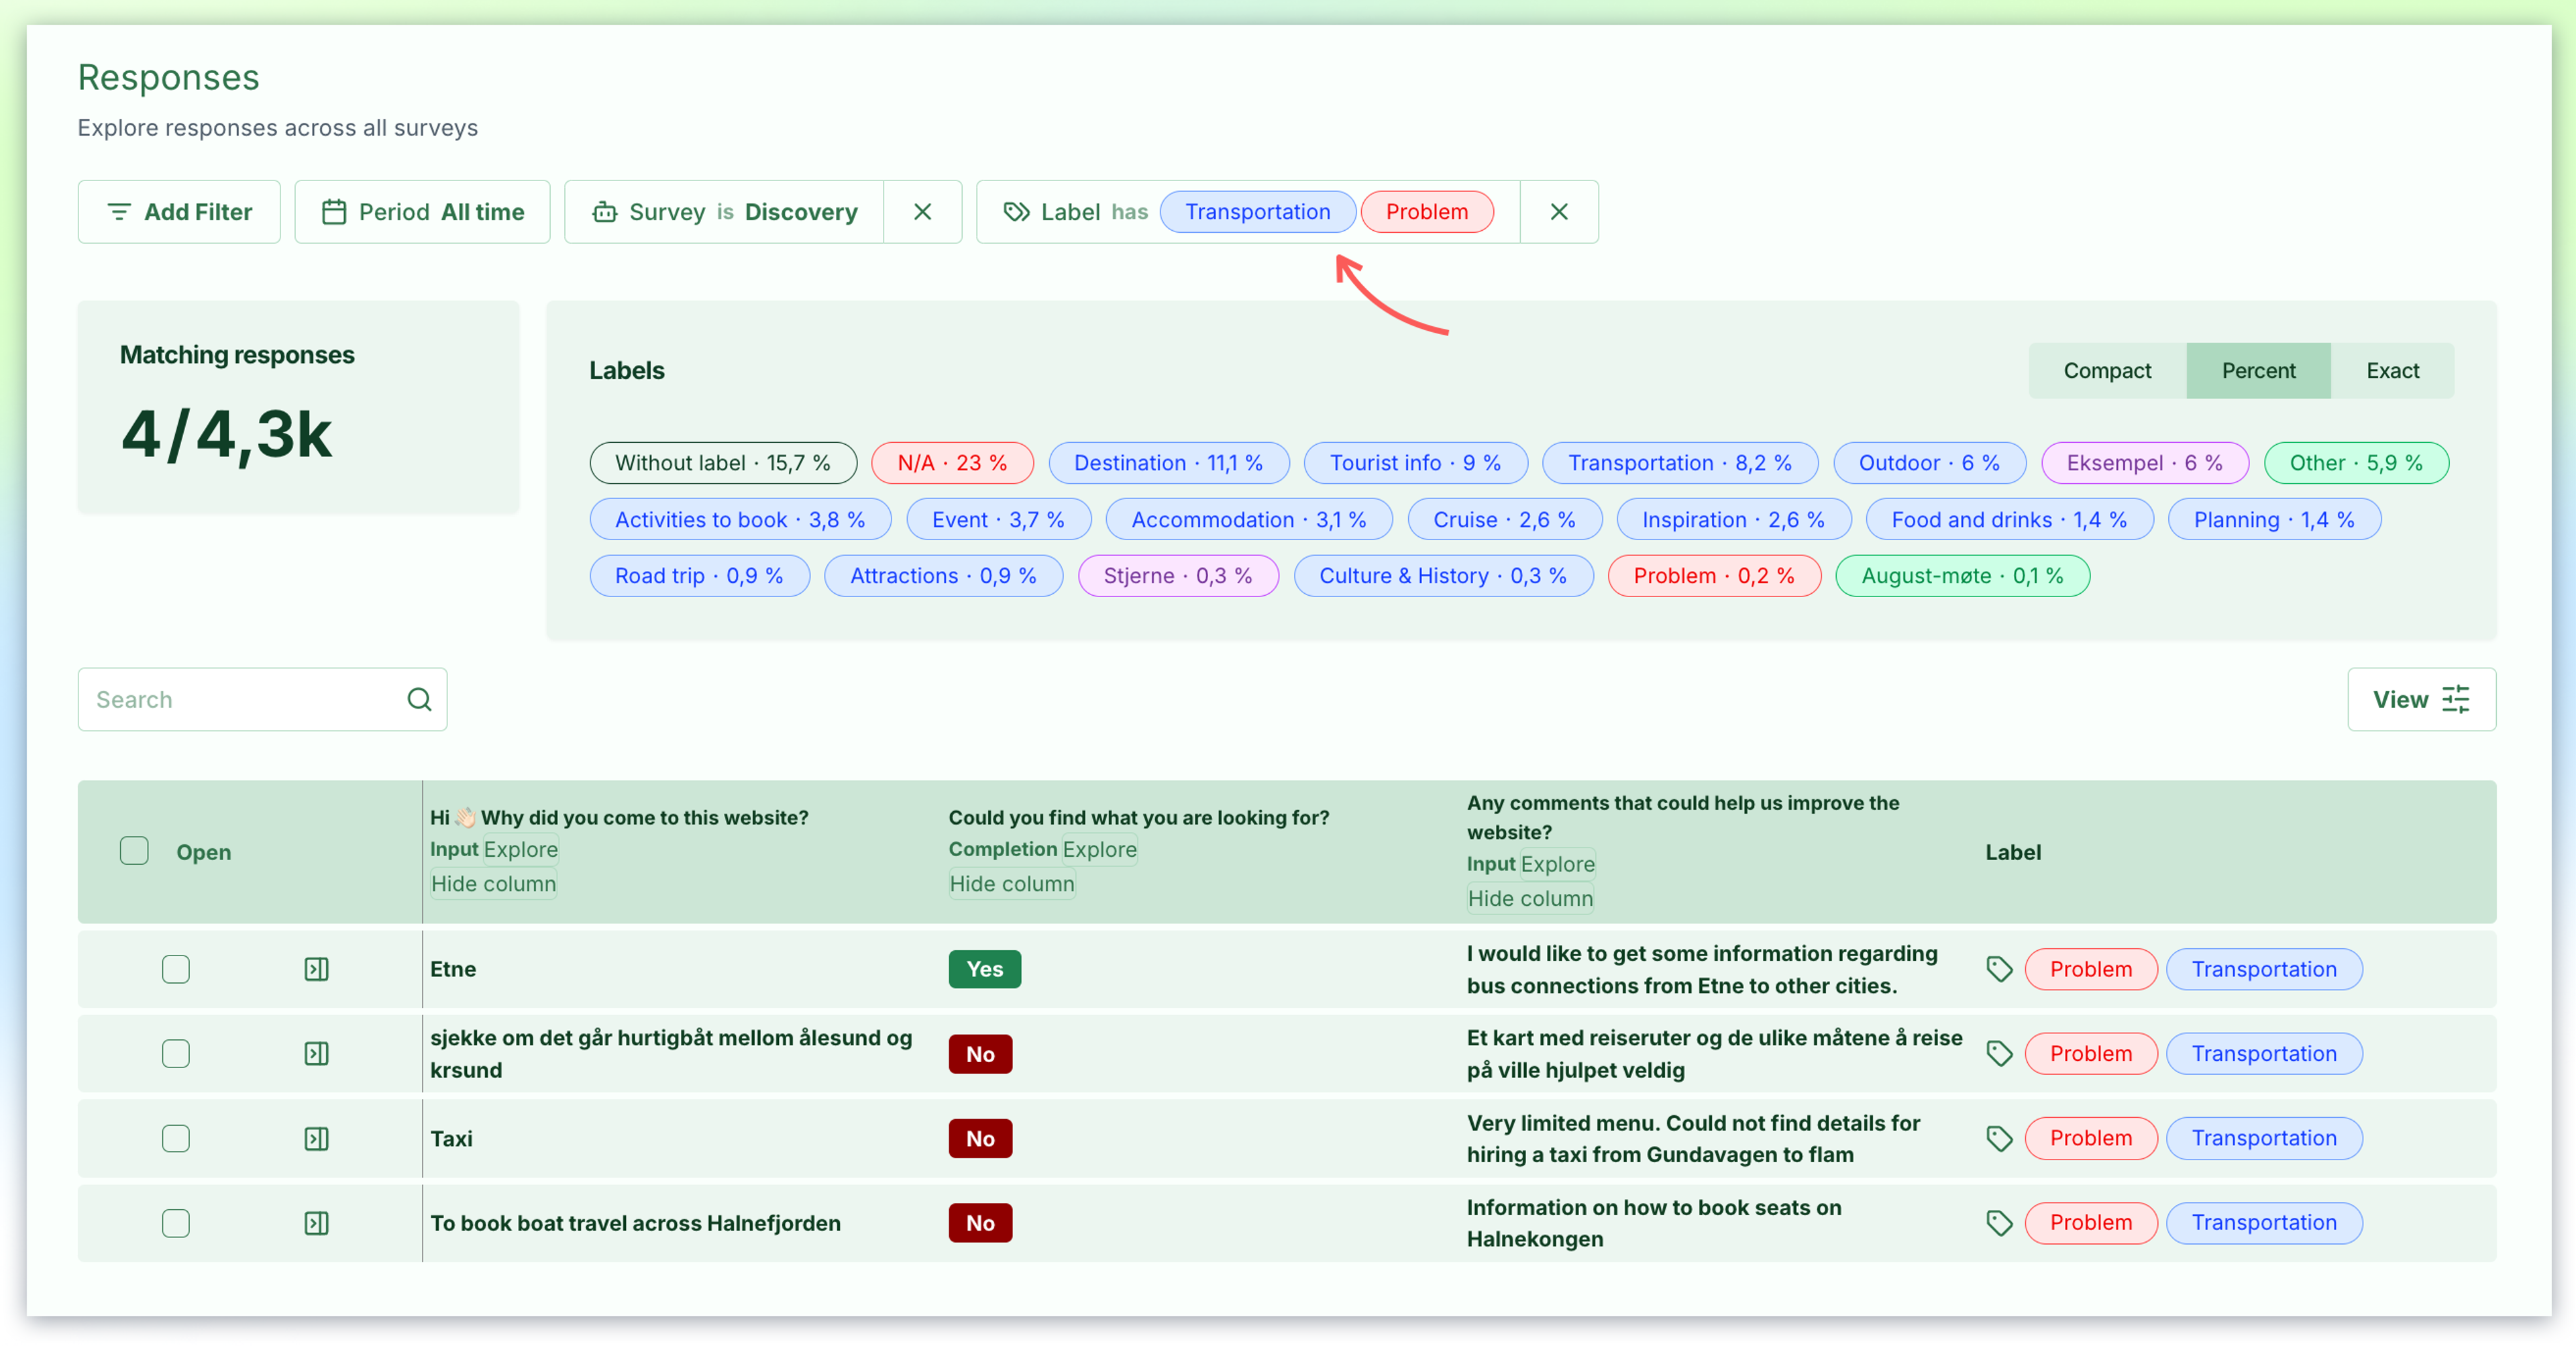Select the Halnefjorden boat travel checkbox
The image size is (2576, 1346).
176,1223
